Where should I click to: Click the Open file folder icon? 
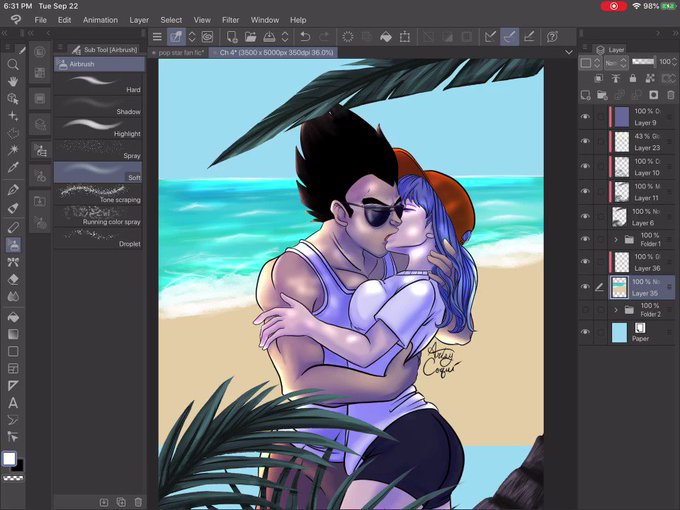pos(250,37)
